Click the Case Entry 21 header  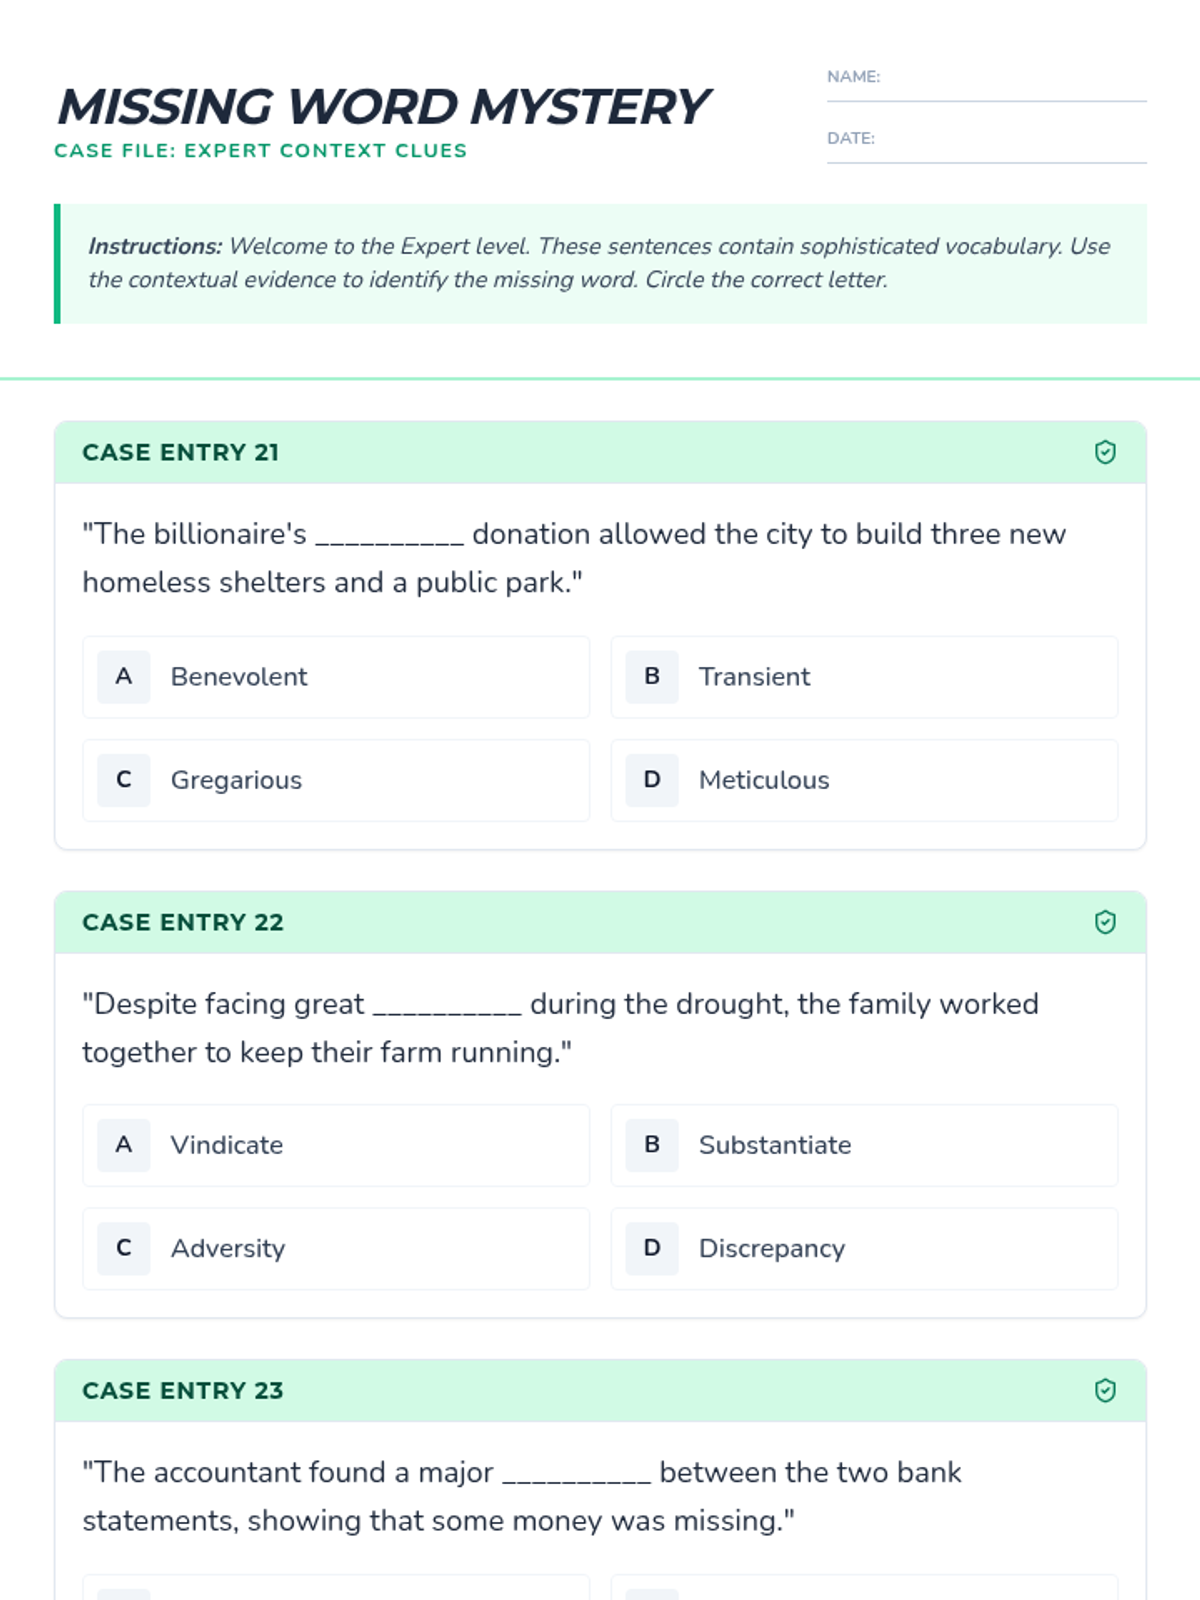600,452
